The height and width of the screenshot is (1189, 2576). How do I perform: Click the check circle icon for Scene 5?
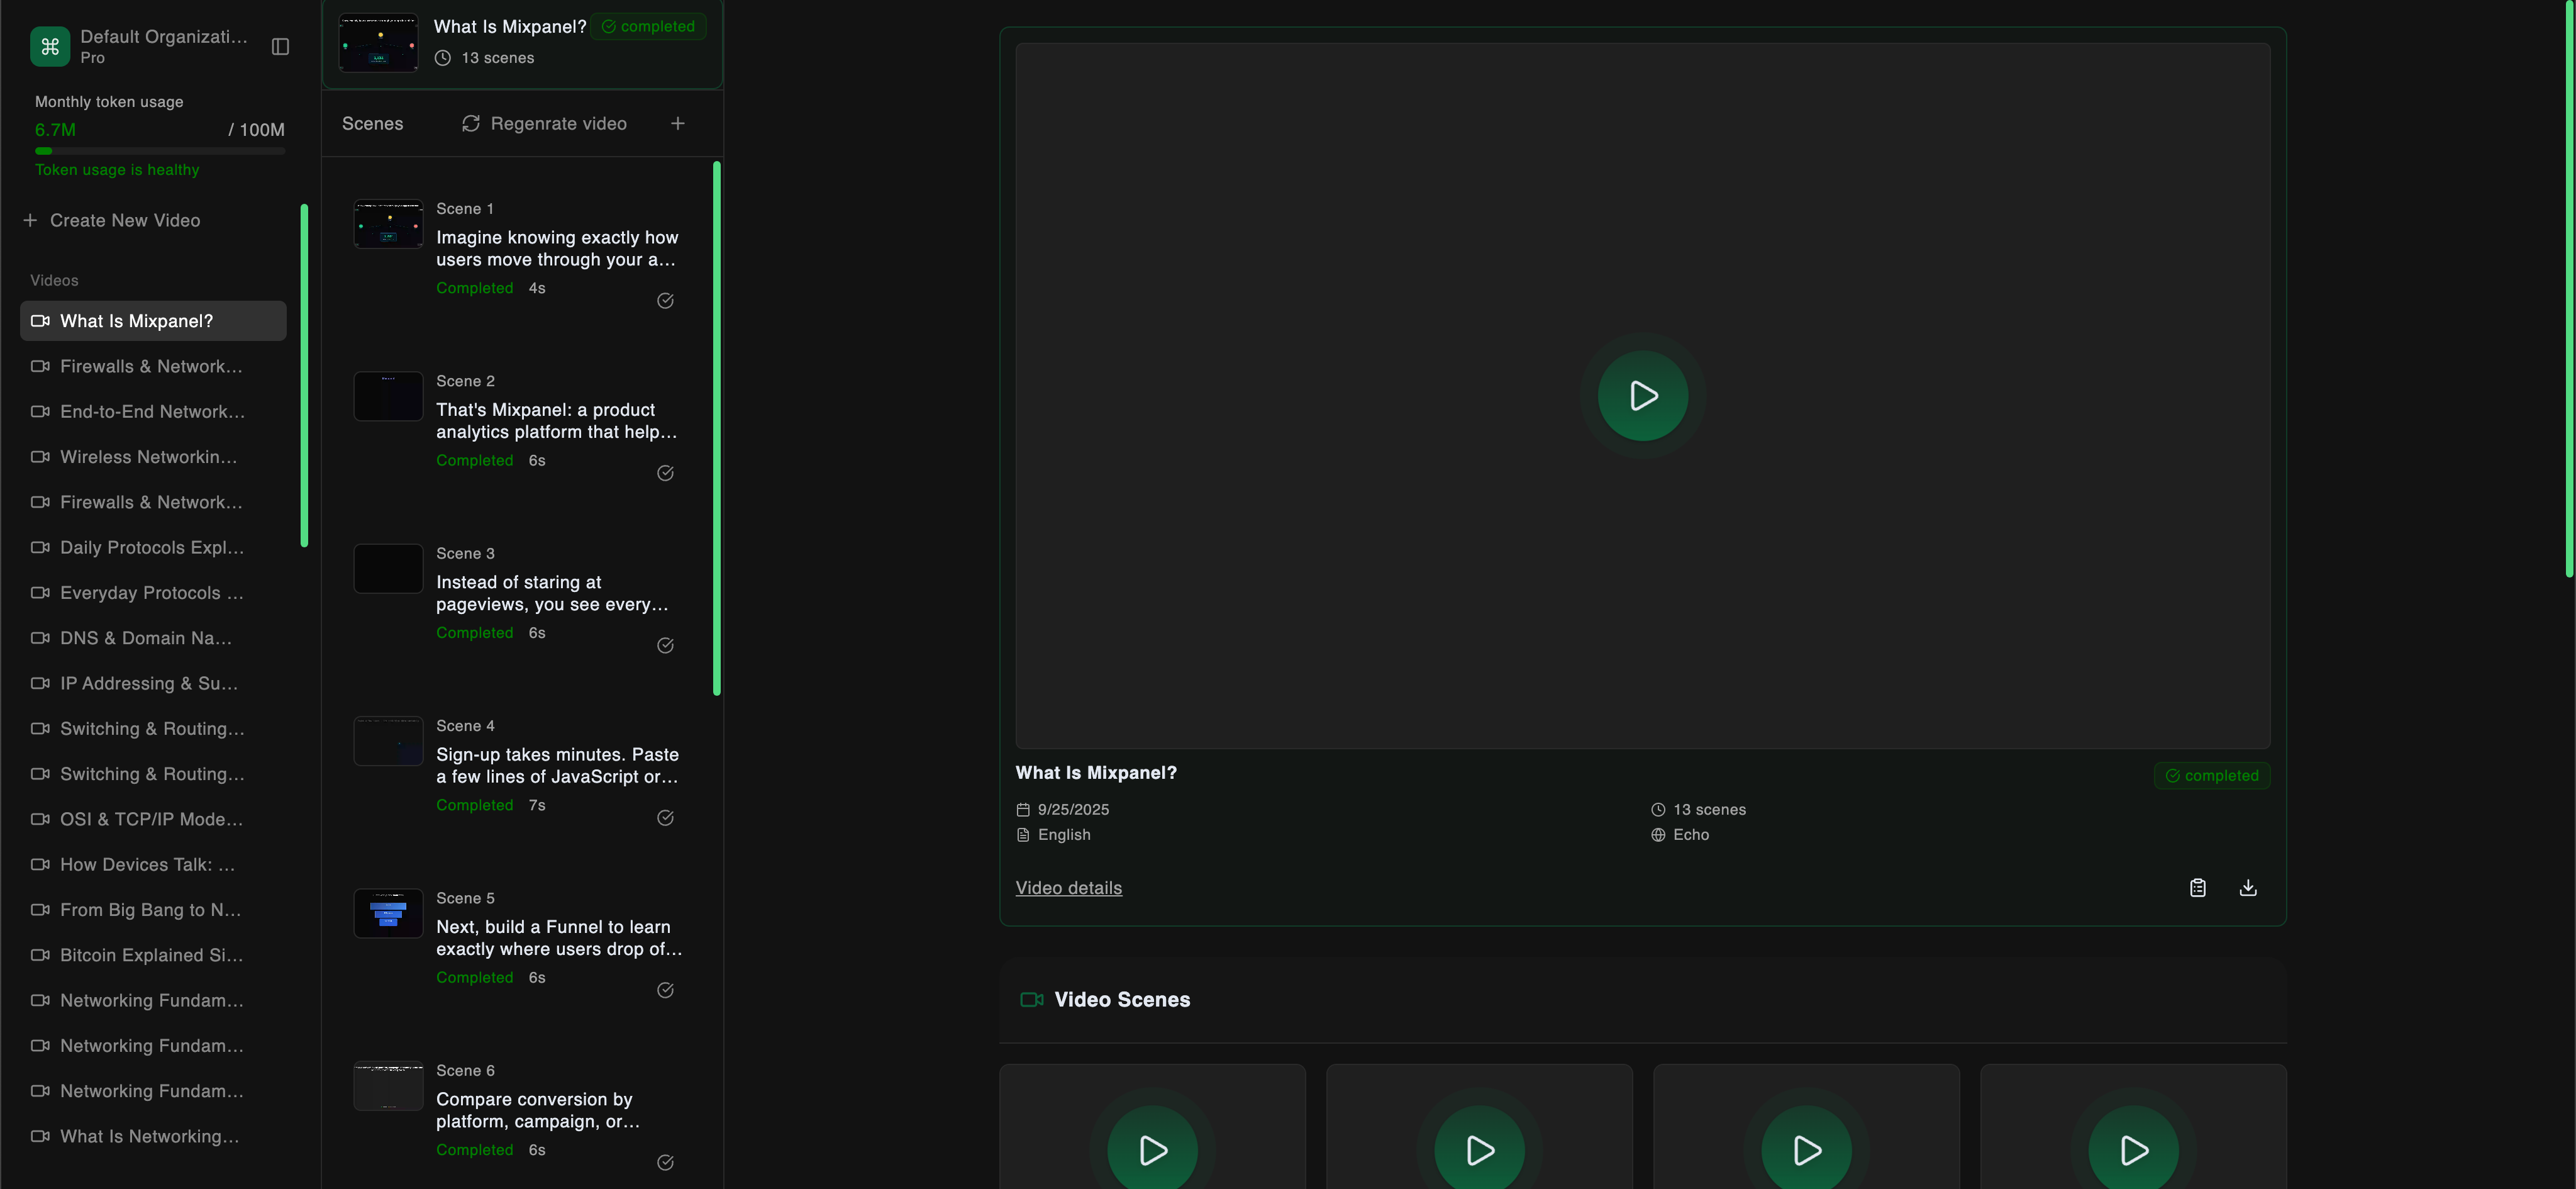coord(665,990)
